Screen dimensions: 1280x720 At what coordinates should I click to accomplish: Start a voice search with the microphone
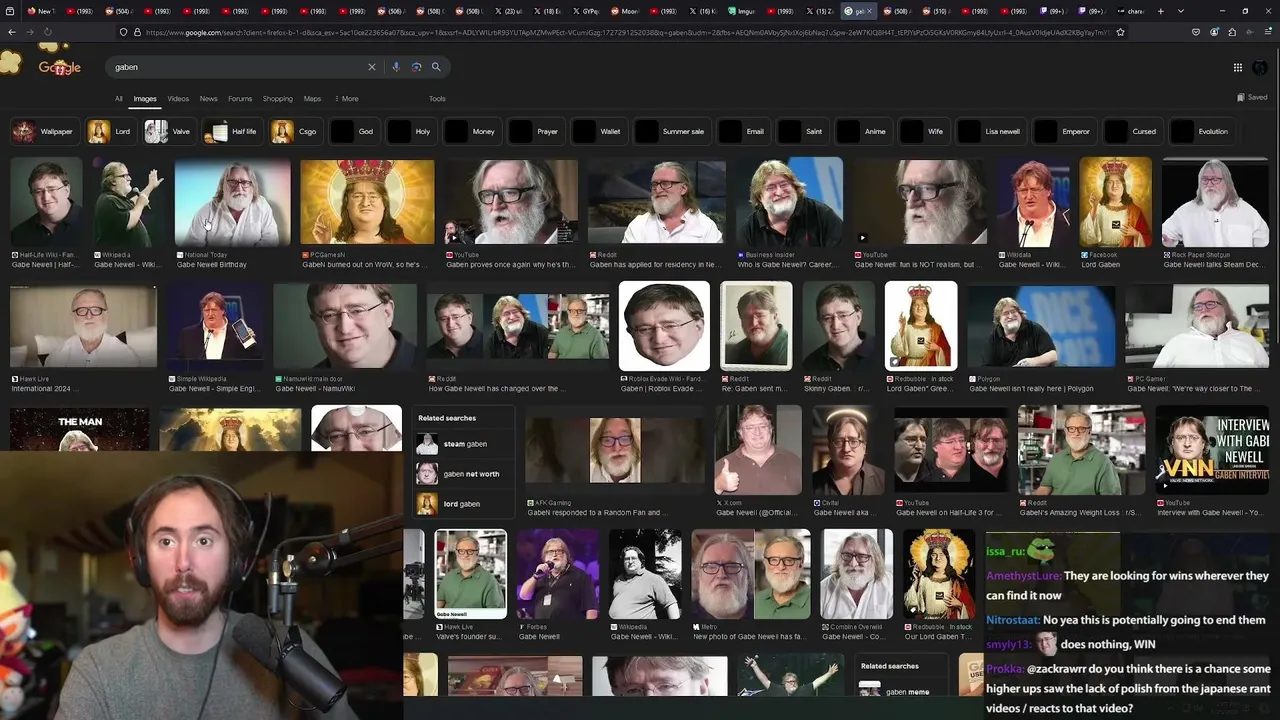(396, 67)
